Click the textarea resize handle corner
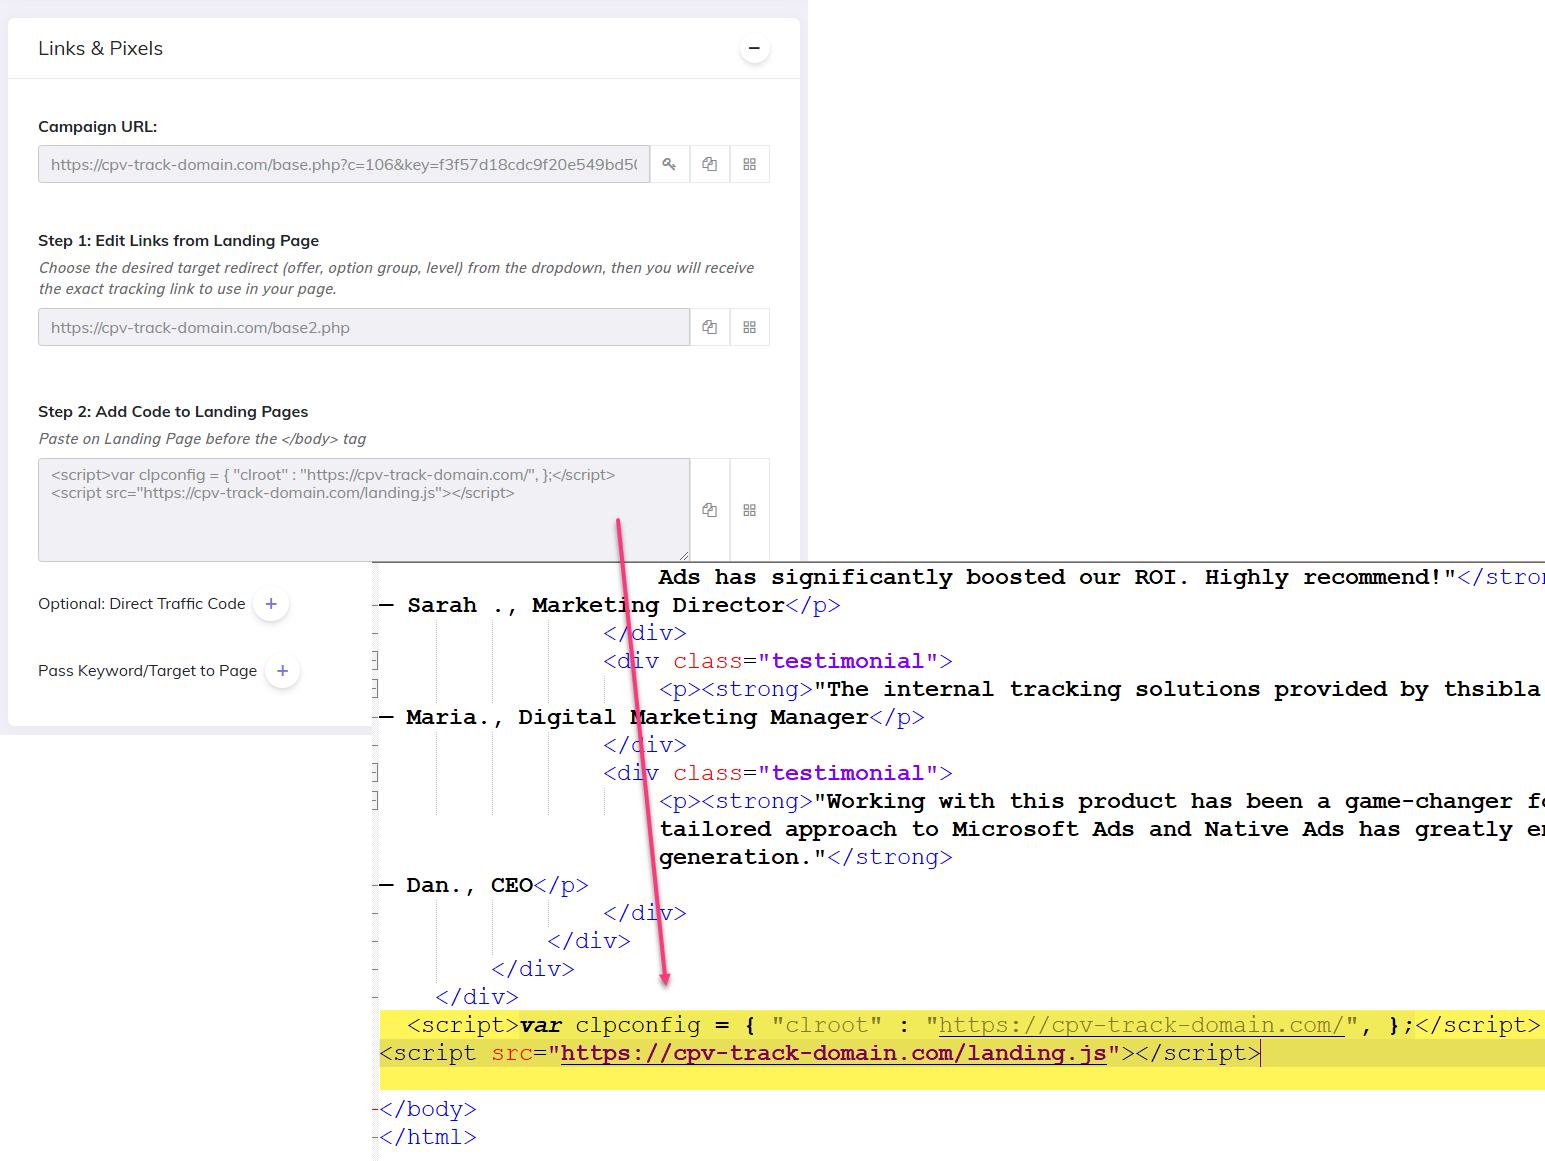1545x1161 pixels. [x=685, y=557]
